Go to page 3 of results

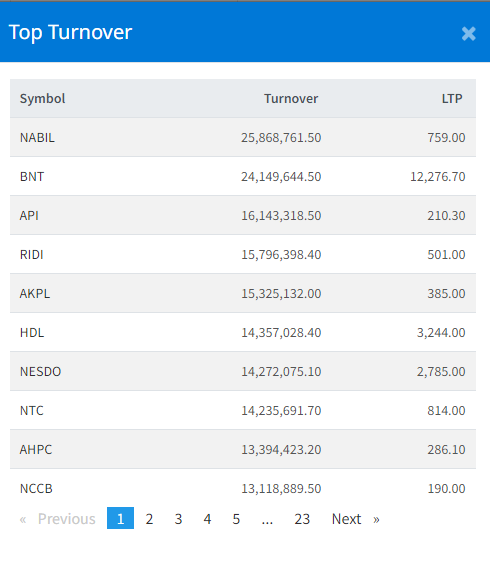point(178,518)
